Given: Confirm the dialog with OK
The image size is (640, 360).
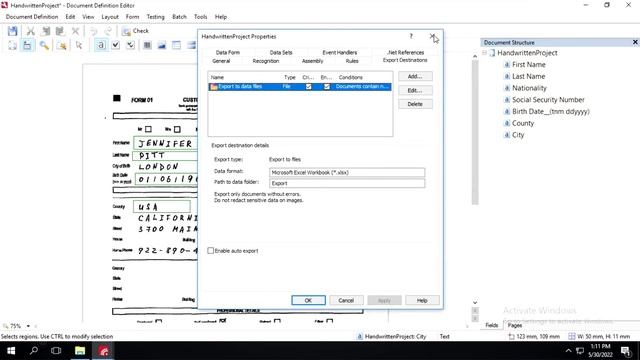Looking at the screenshot, I should [x=308, y=300].
